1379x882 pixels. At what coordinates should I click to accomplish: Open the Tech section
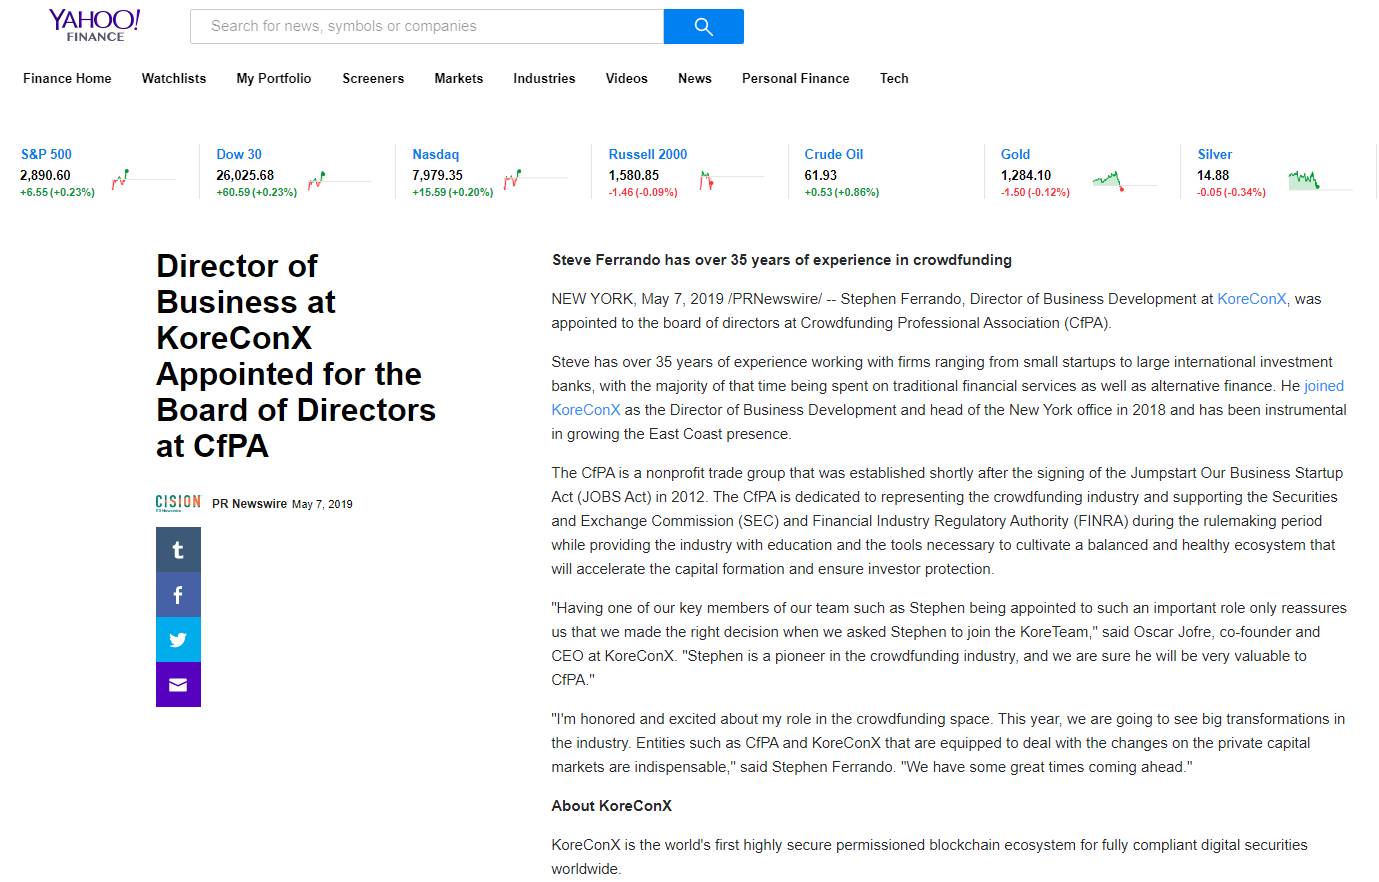894,78
